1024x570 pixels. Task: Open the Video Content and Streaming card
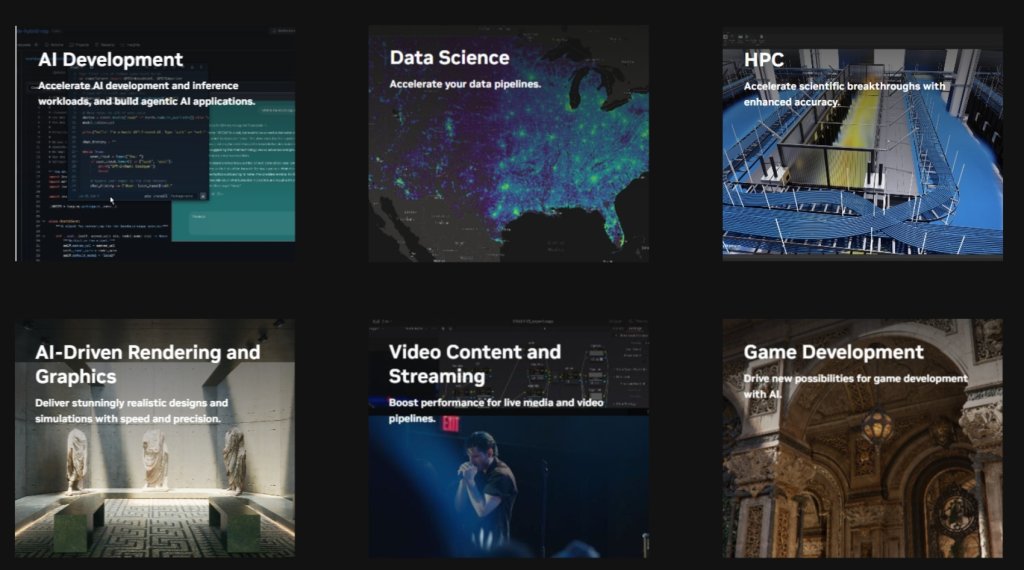tap(509, 438)
